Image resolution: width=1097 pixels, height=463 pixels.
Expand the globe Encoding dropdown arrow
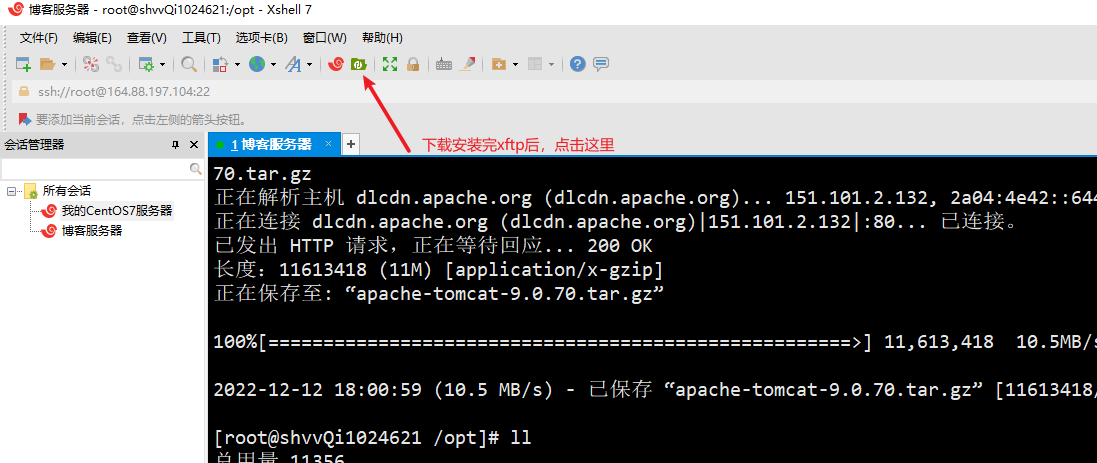click(x=274, y=64)
